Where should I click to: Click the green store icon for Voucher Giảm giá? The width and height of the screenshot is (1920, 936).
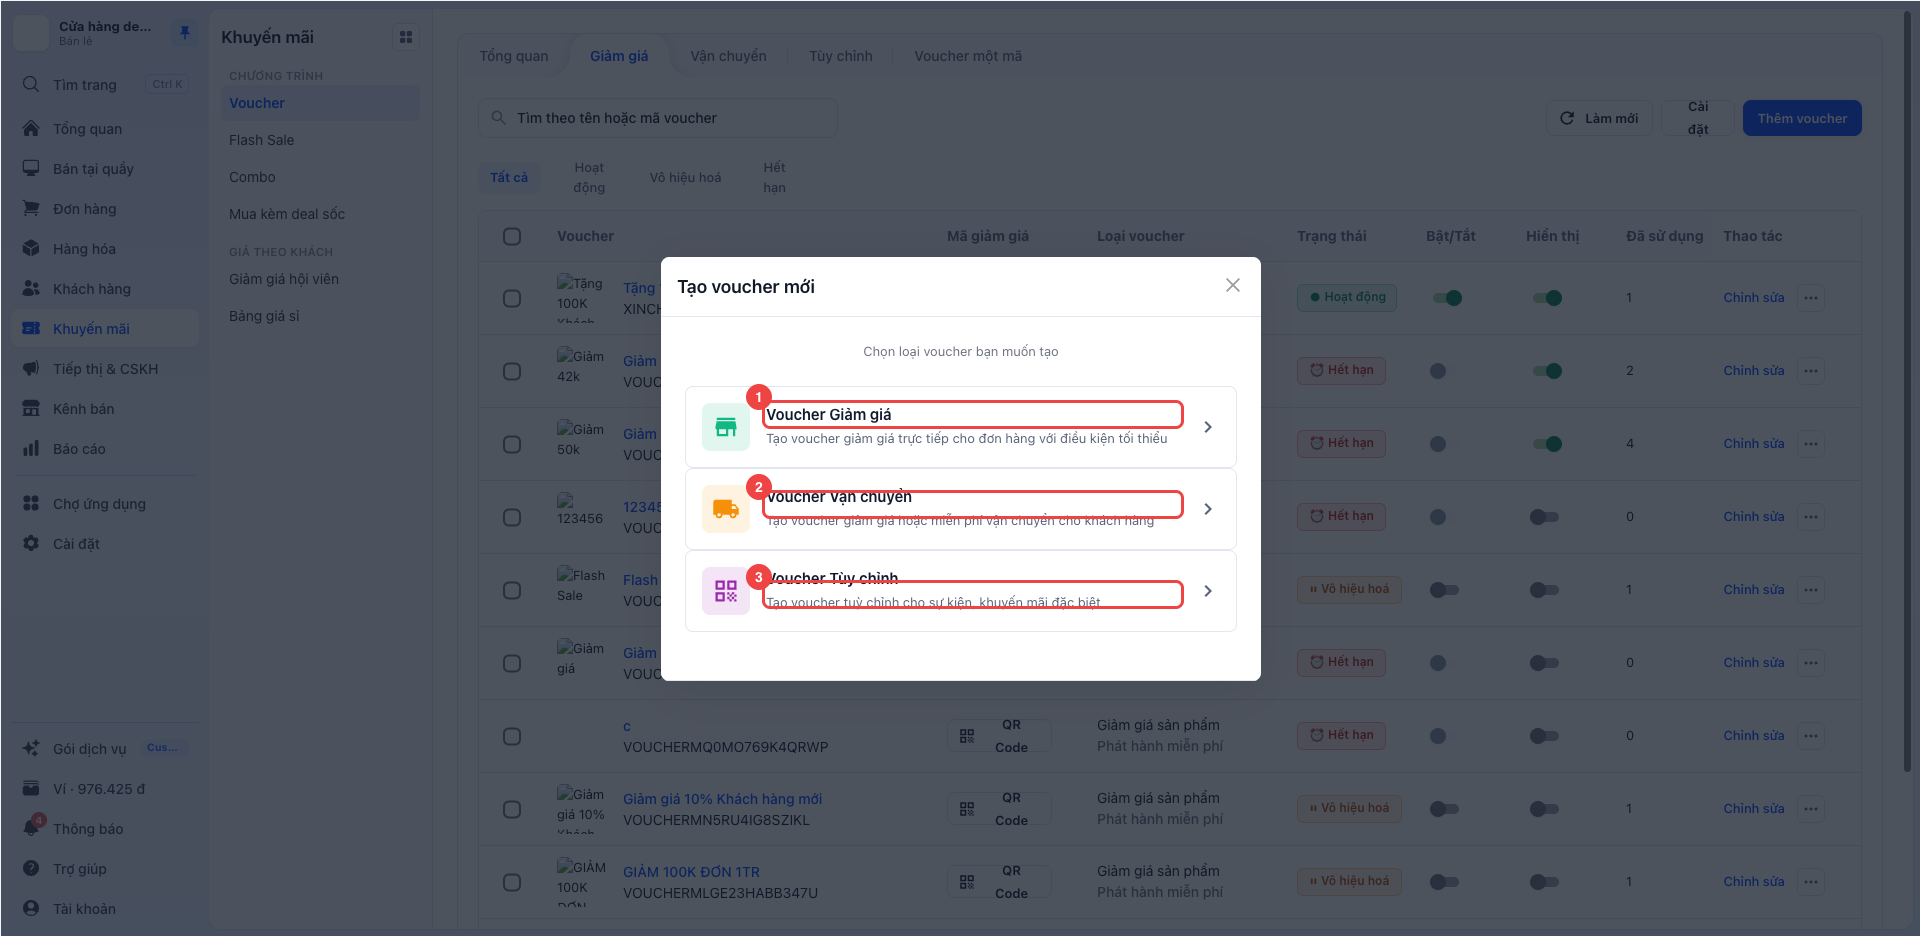pos(726,427)
